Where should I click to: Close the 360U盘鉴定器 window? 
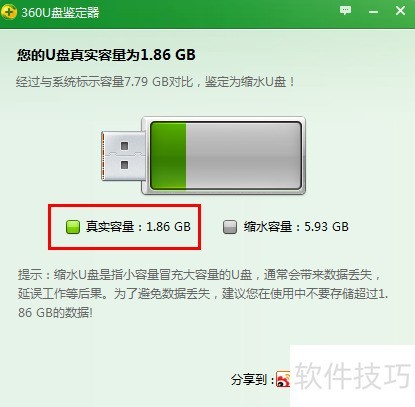pos(400,11)
